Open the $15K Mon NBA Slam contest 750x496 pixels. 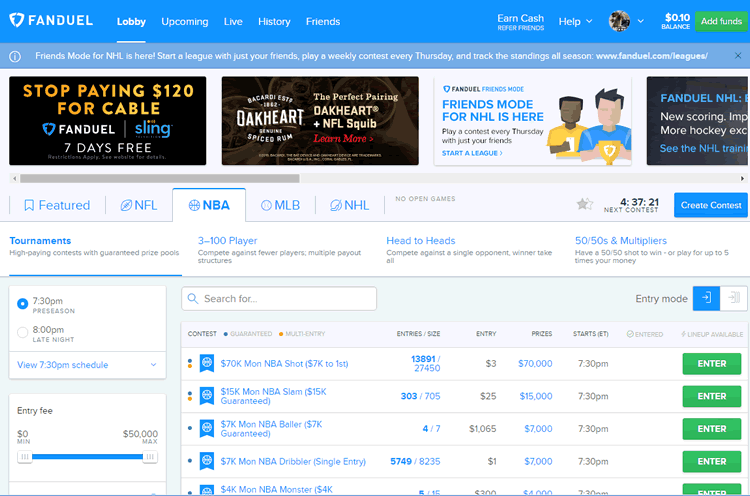pos(273,396)
